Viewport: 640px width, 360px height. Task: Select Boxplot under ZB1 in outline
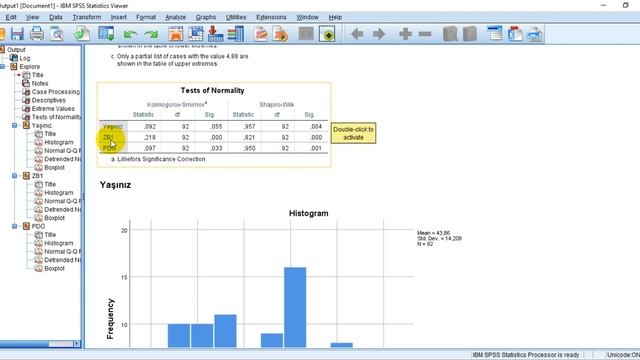click(x=54, y=218)
